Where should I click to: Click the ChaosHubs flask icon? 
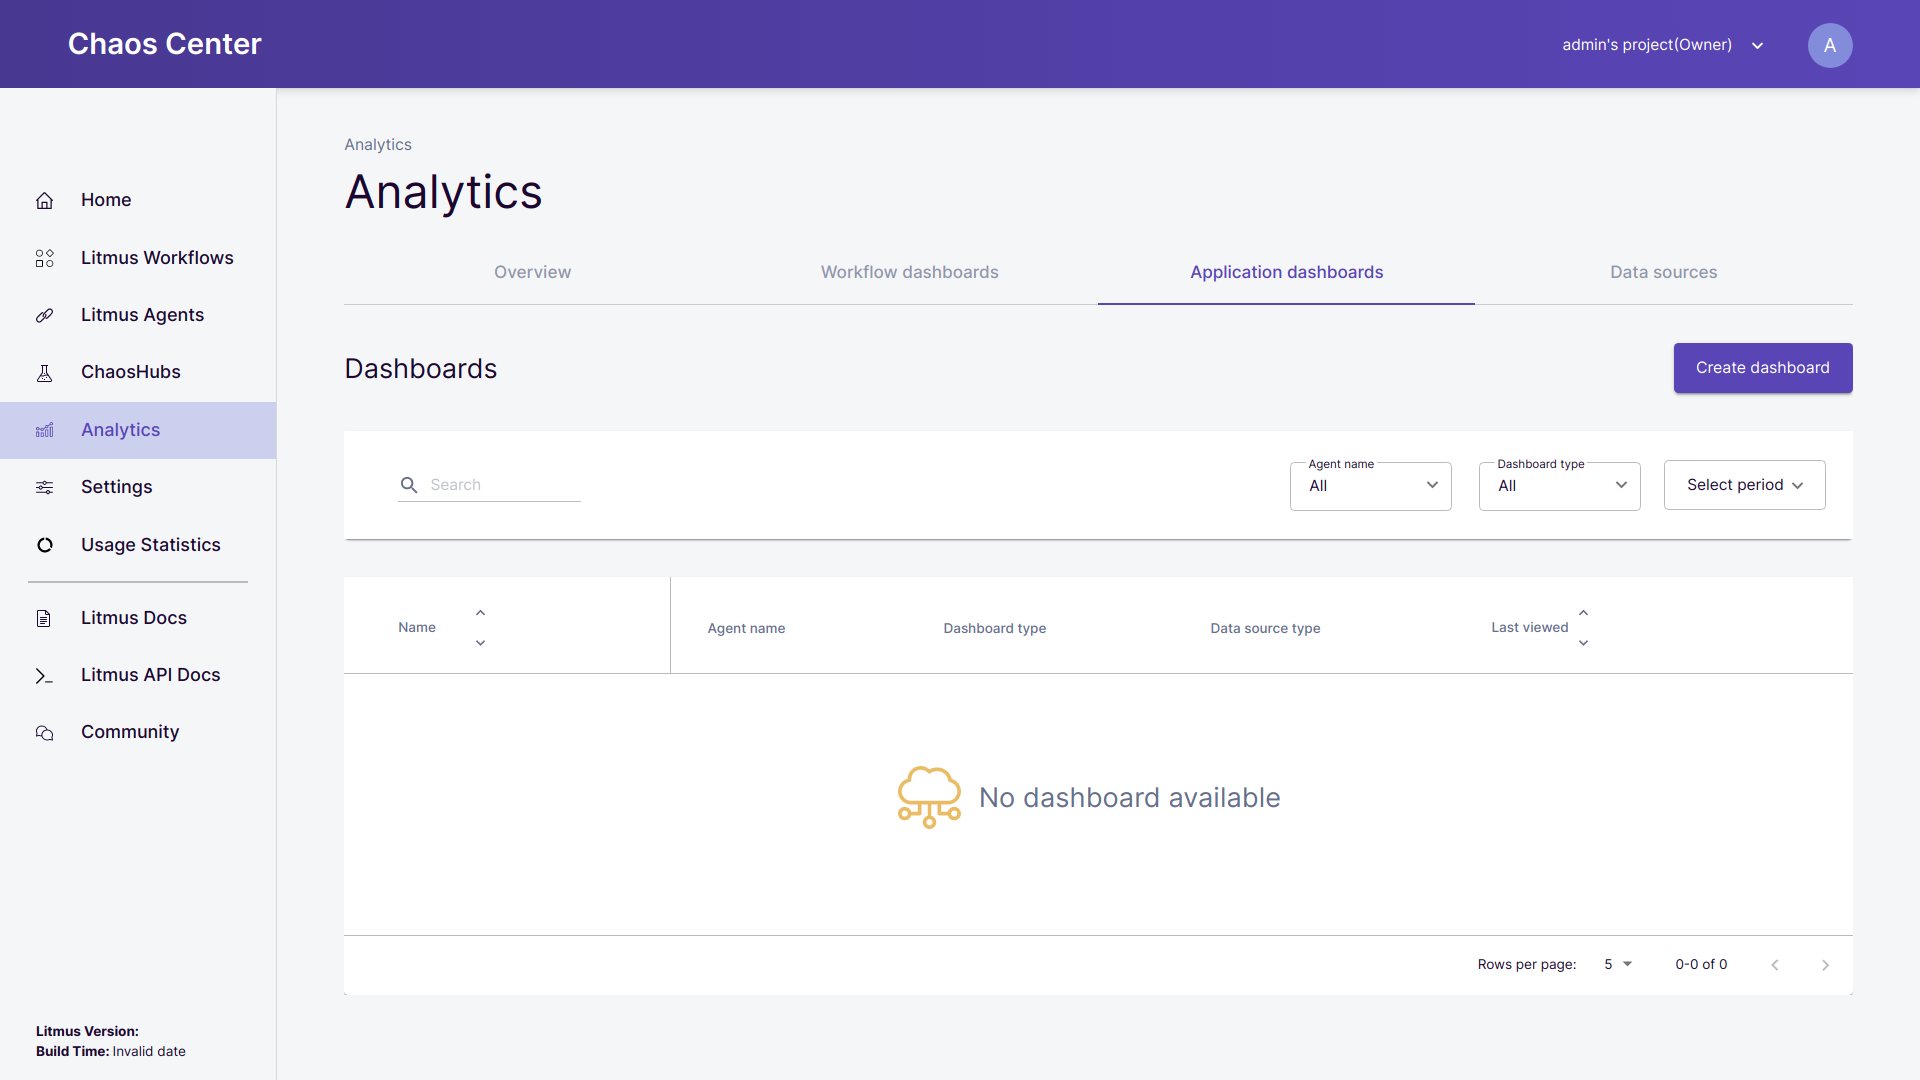(44, 373)
